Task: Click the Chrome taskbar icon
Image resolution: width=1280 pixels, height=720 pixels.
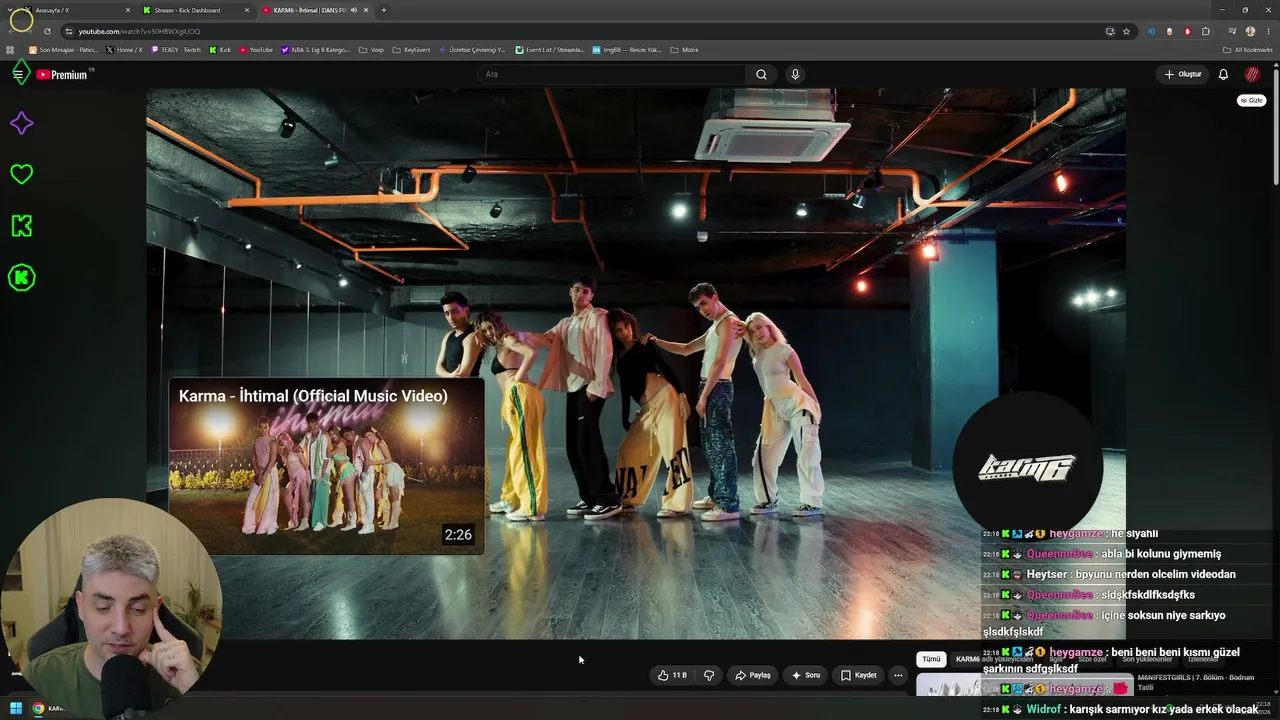Action: 38,709
